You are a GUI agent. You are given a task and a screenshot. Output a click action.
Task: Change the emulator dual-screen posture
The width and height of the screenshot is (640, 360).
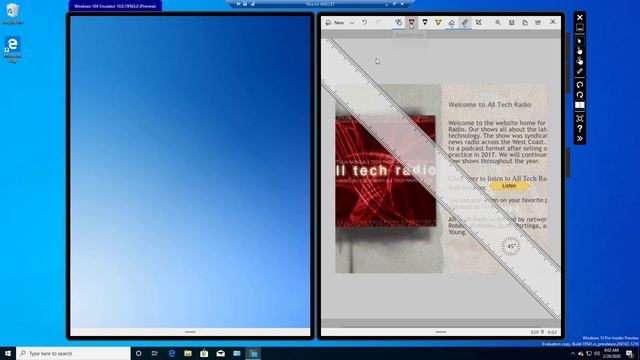[x=580, y=105]
